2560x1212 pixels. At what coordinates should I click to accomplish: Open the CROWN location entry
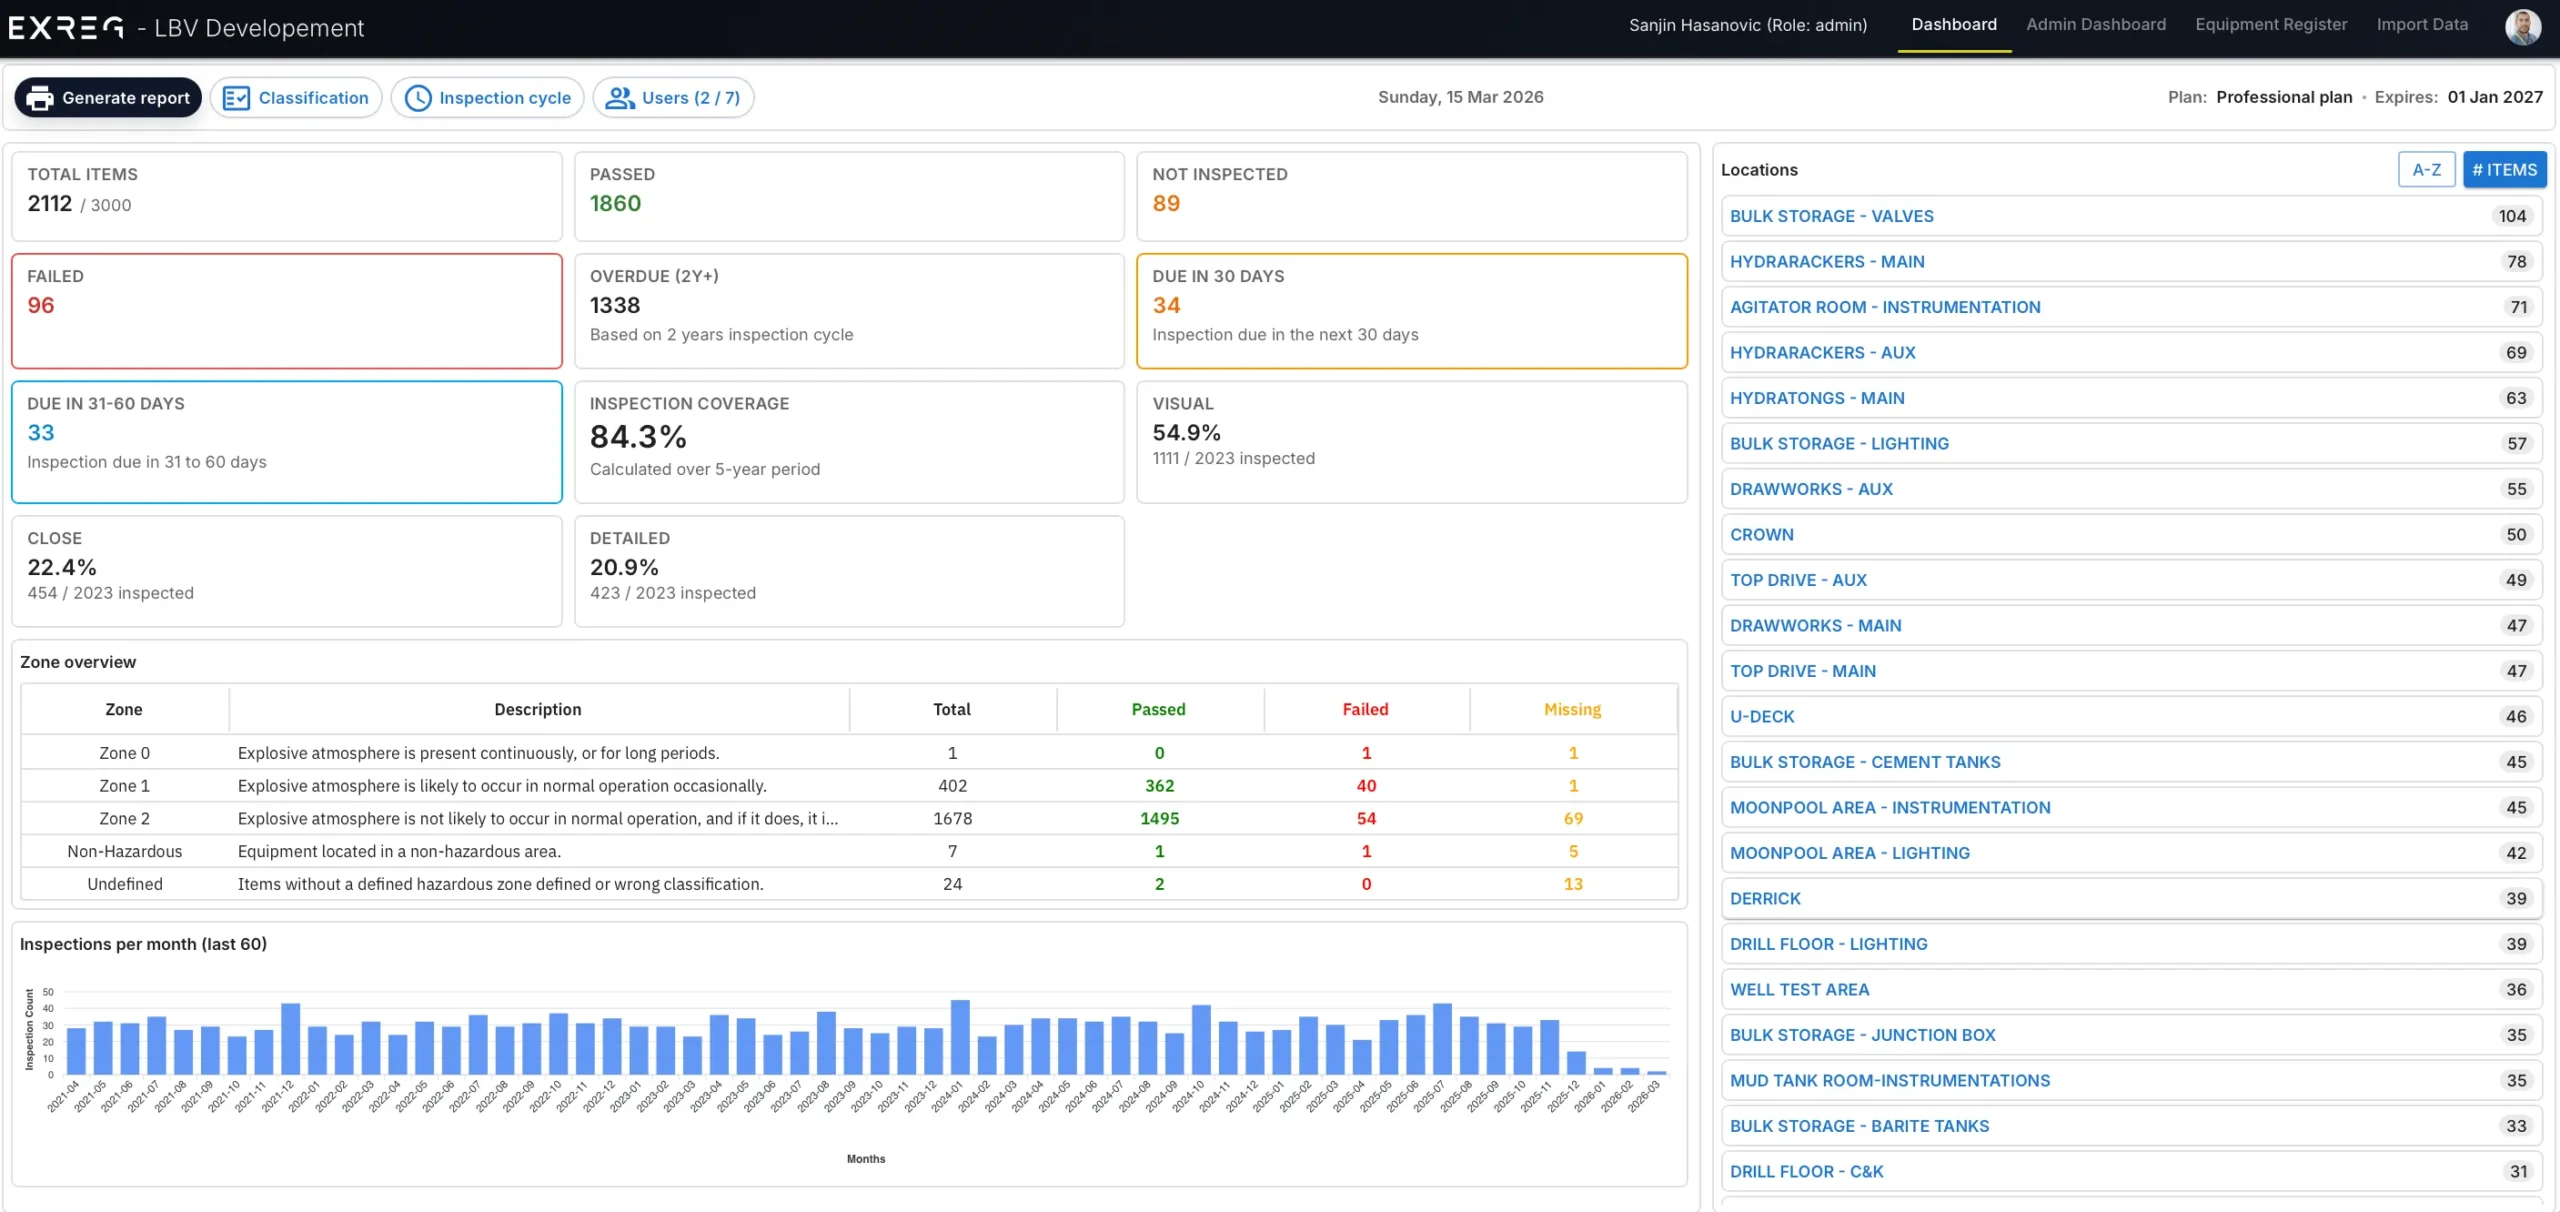click(1761, 535)
